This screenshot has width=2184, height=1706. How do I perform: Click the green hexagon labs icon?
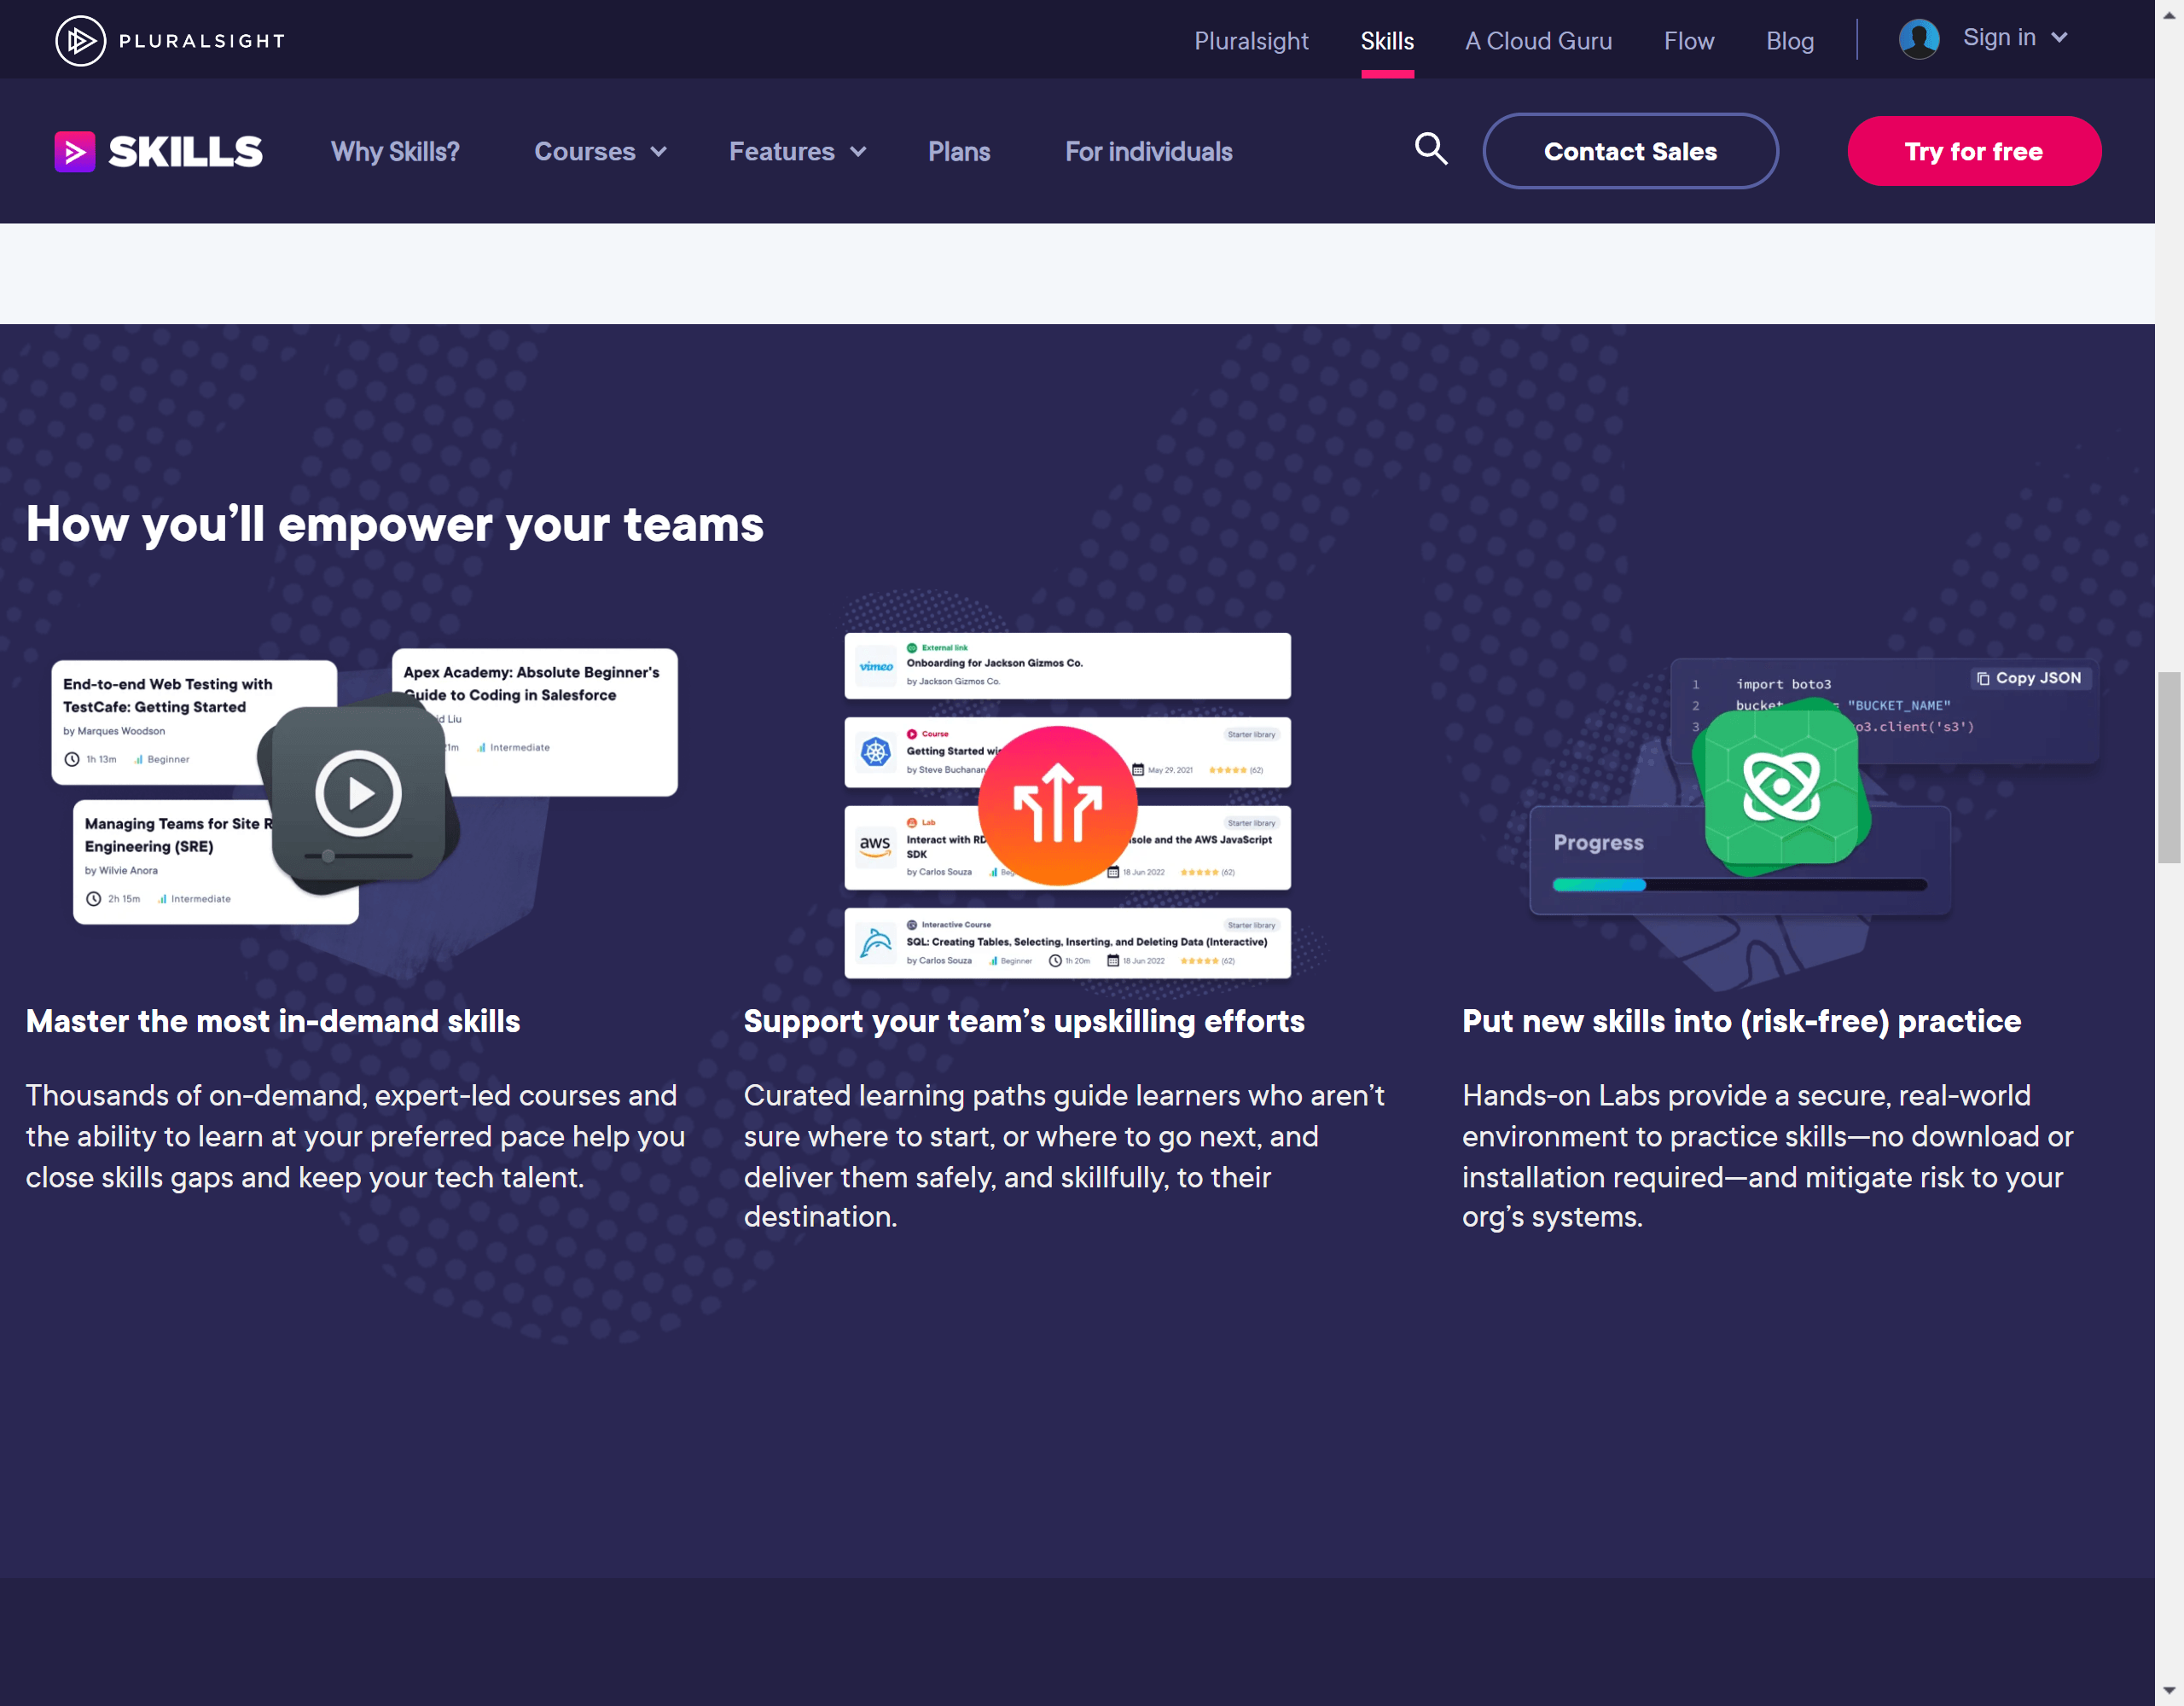tap(1781, 786)
